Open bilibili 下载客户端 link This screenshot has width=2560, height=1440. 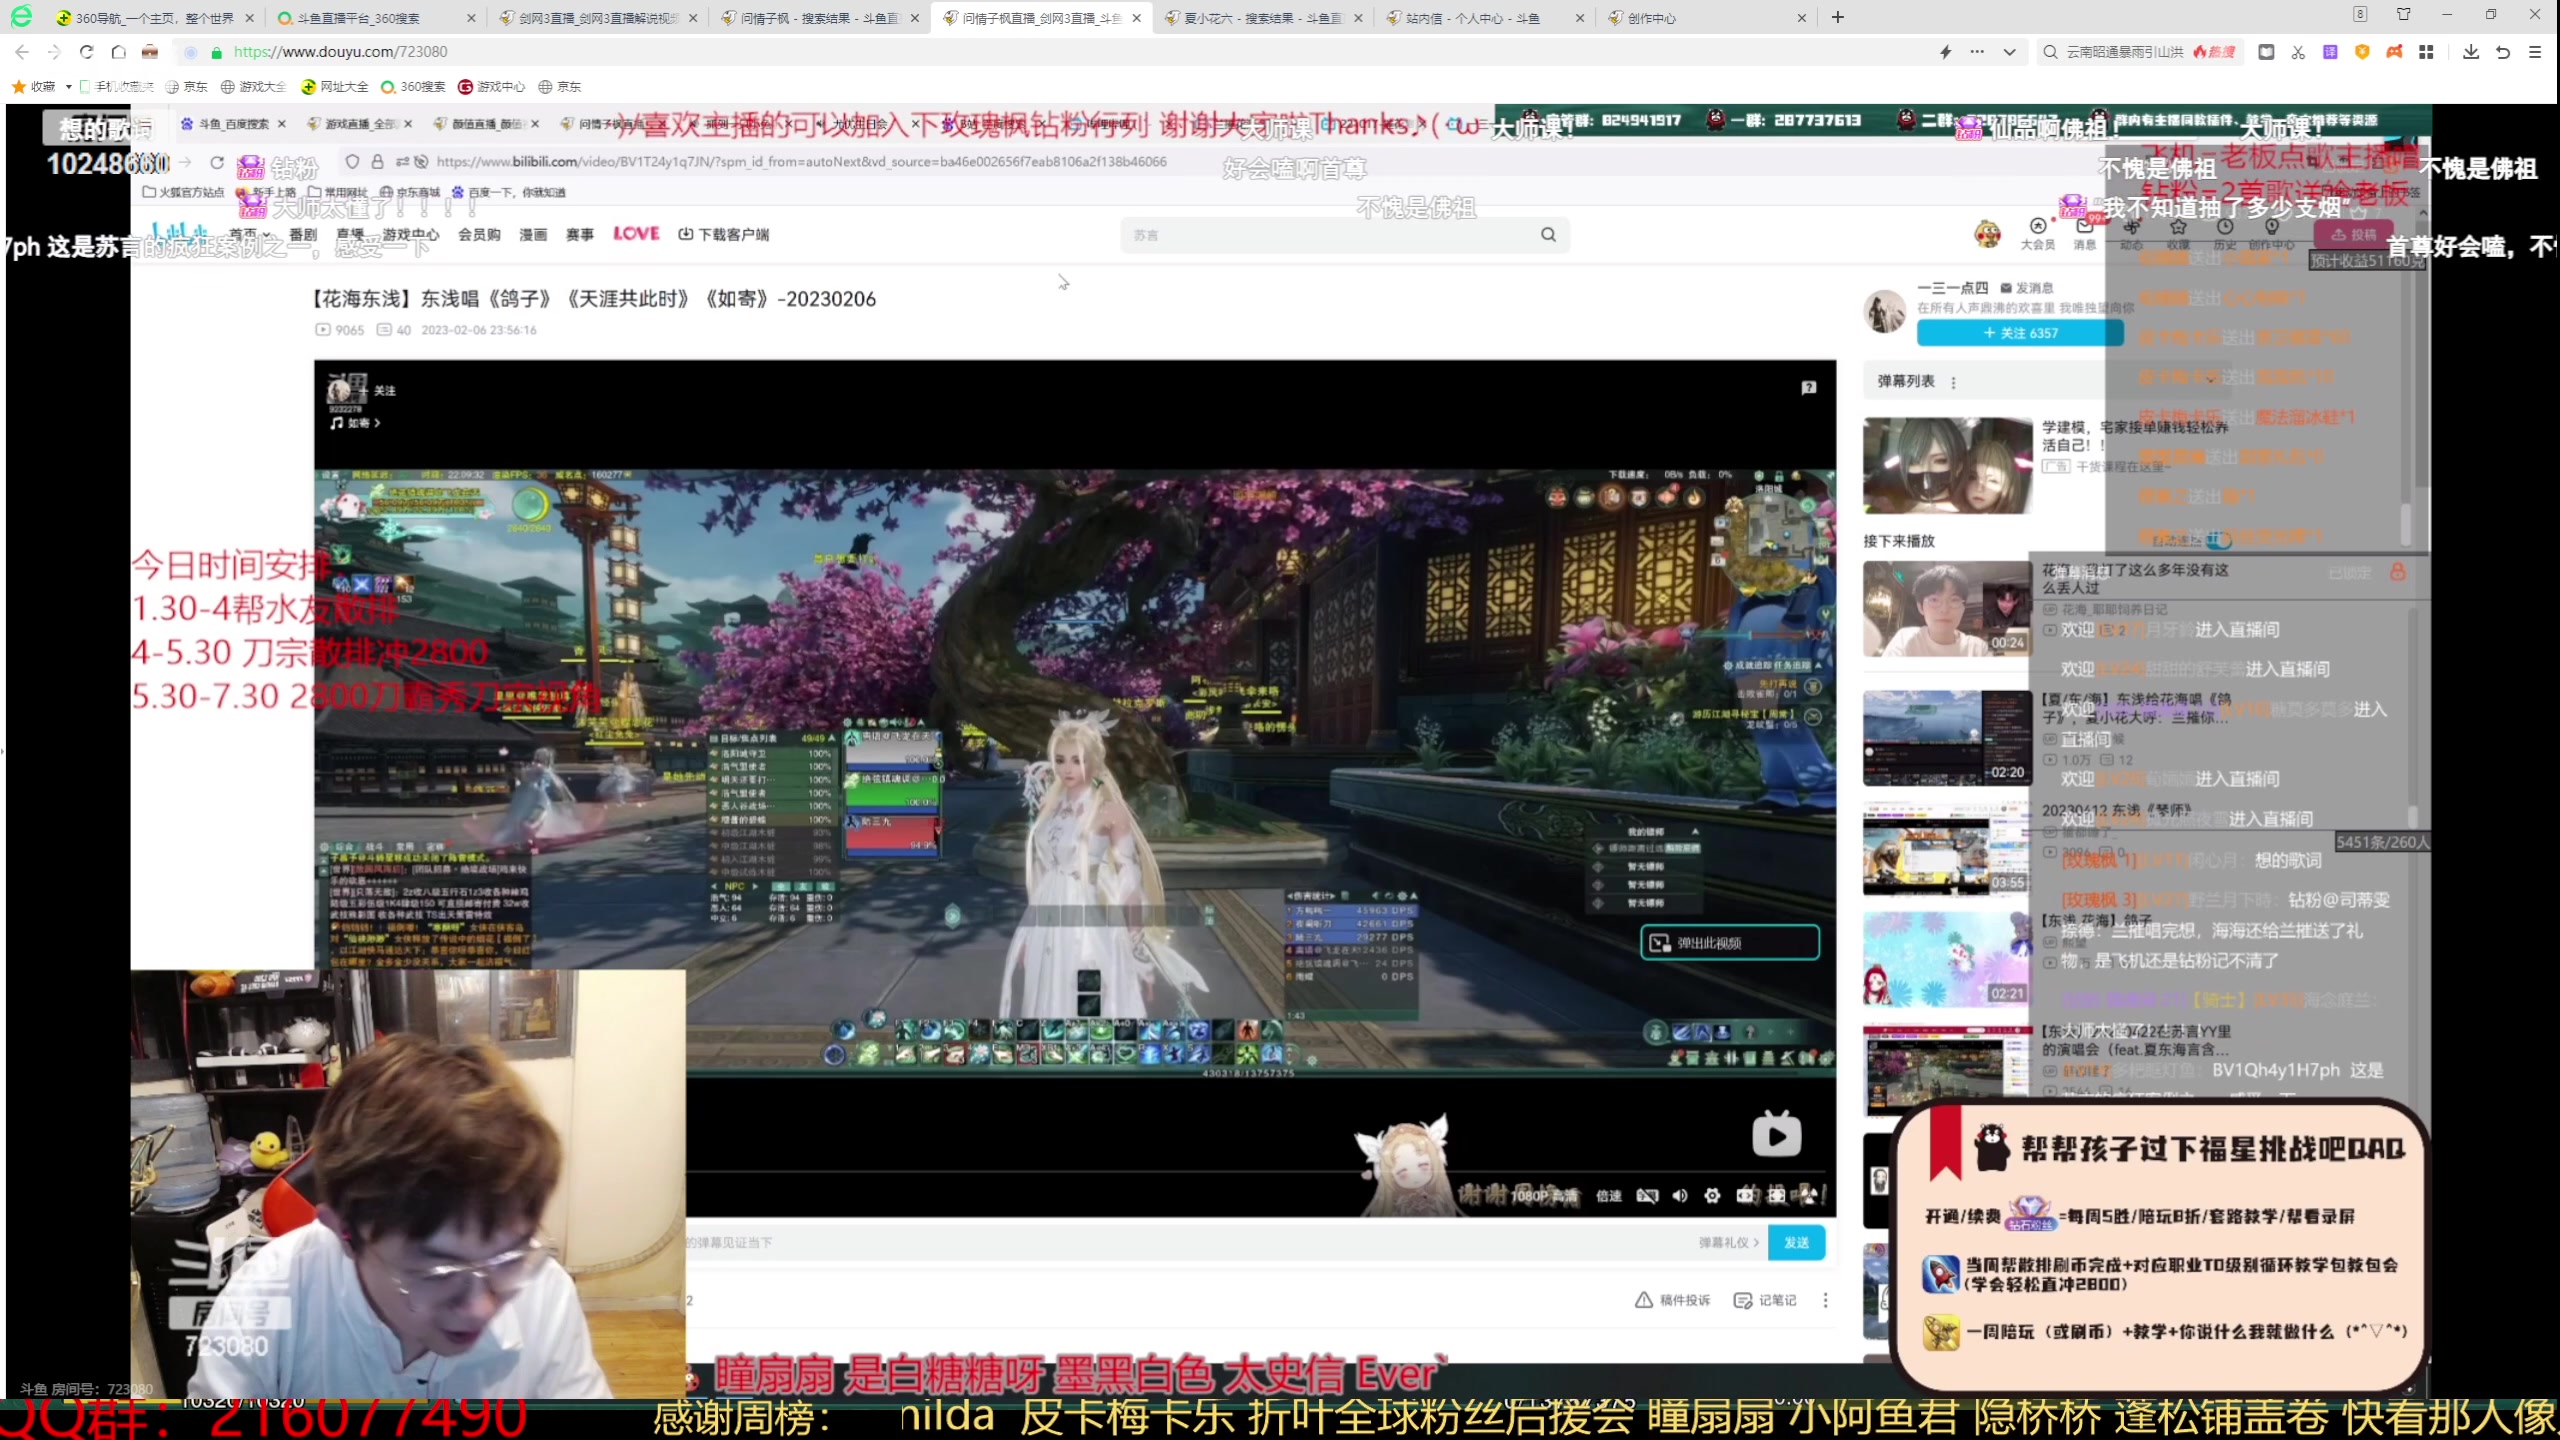(x=724, y=234)
